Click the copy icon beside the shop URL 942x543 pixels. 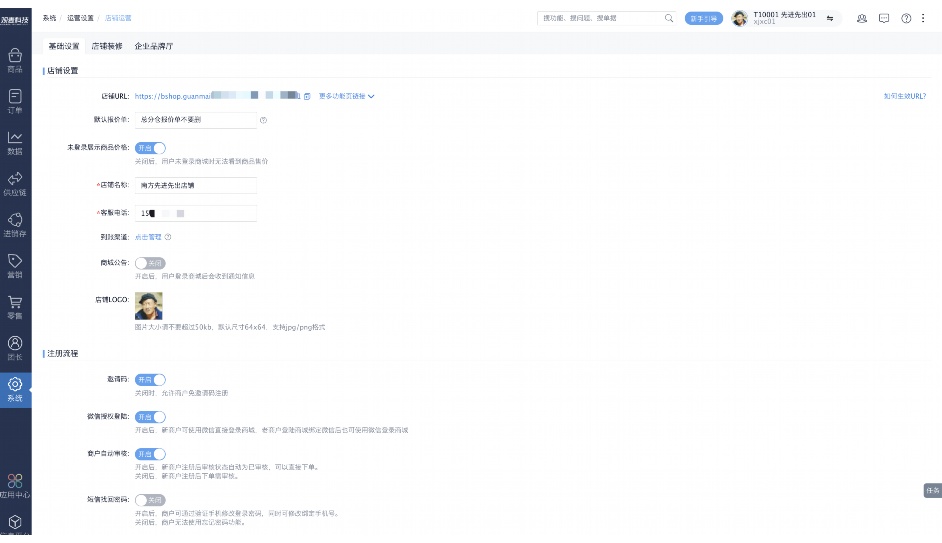pos(308,96)
